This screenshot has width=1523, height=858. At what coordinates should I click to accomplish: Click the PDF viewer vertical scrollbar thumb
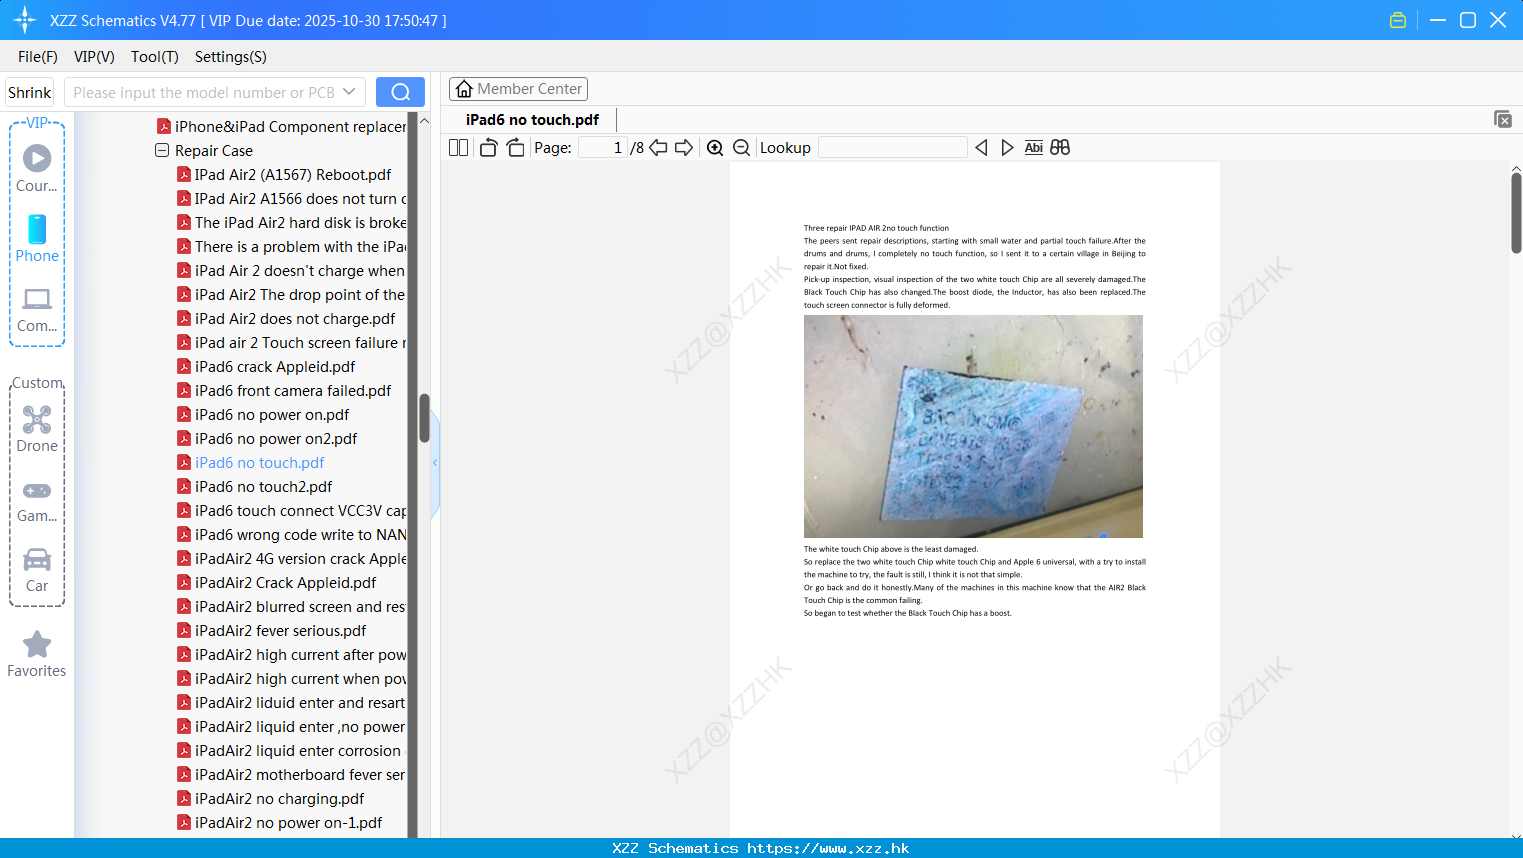[1516, 213]
